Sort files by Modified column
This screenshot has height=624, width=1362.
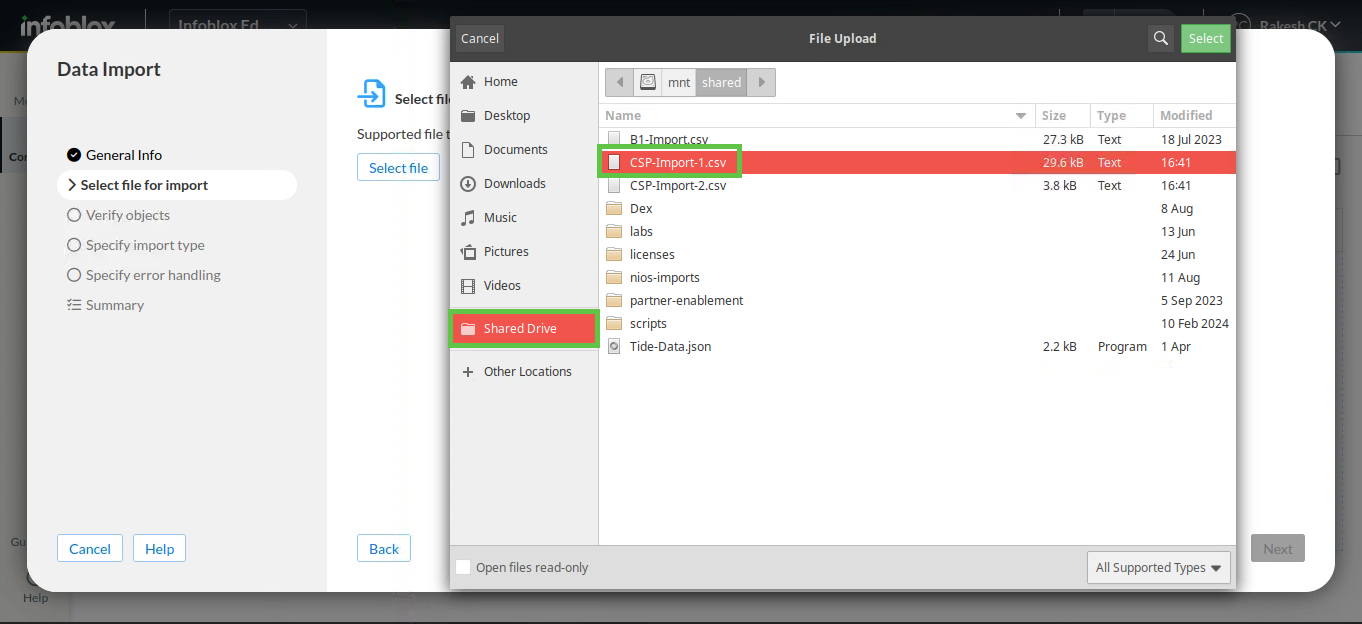pyautogui.click(x=1187, y=116)
